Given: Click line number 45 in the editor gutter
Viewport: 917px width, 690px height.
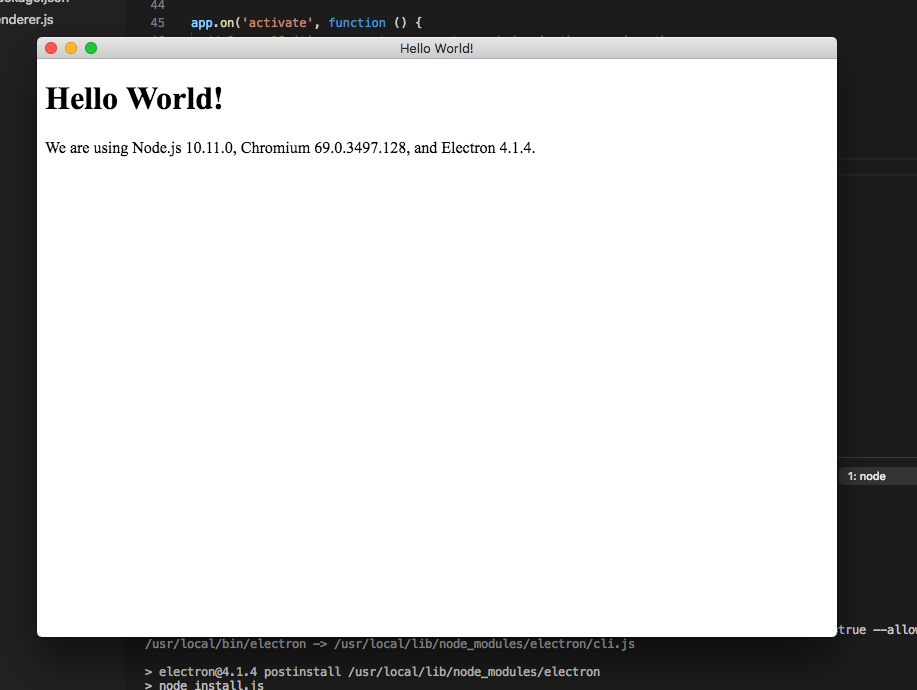Looking at the screenshot, I should coord(157,23).
